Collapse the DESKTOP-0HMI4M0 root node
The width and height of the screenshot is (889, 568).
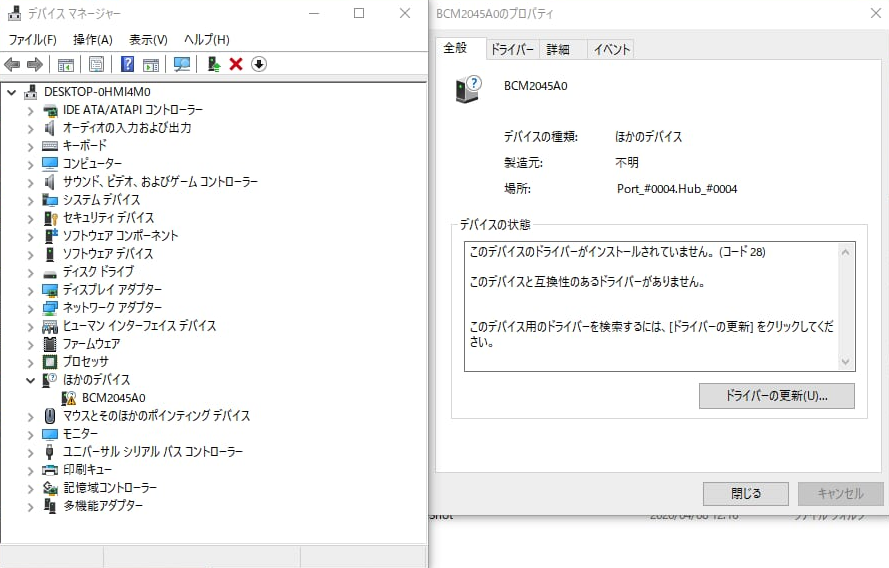pos(11,92)
